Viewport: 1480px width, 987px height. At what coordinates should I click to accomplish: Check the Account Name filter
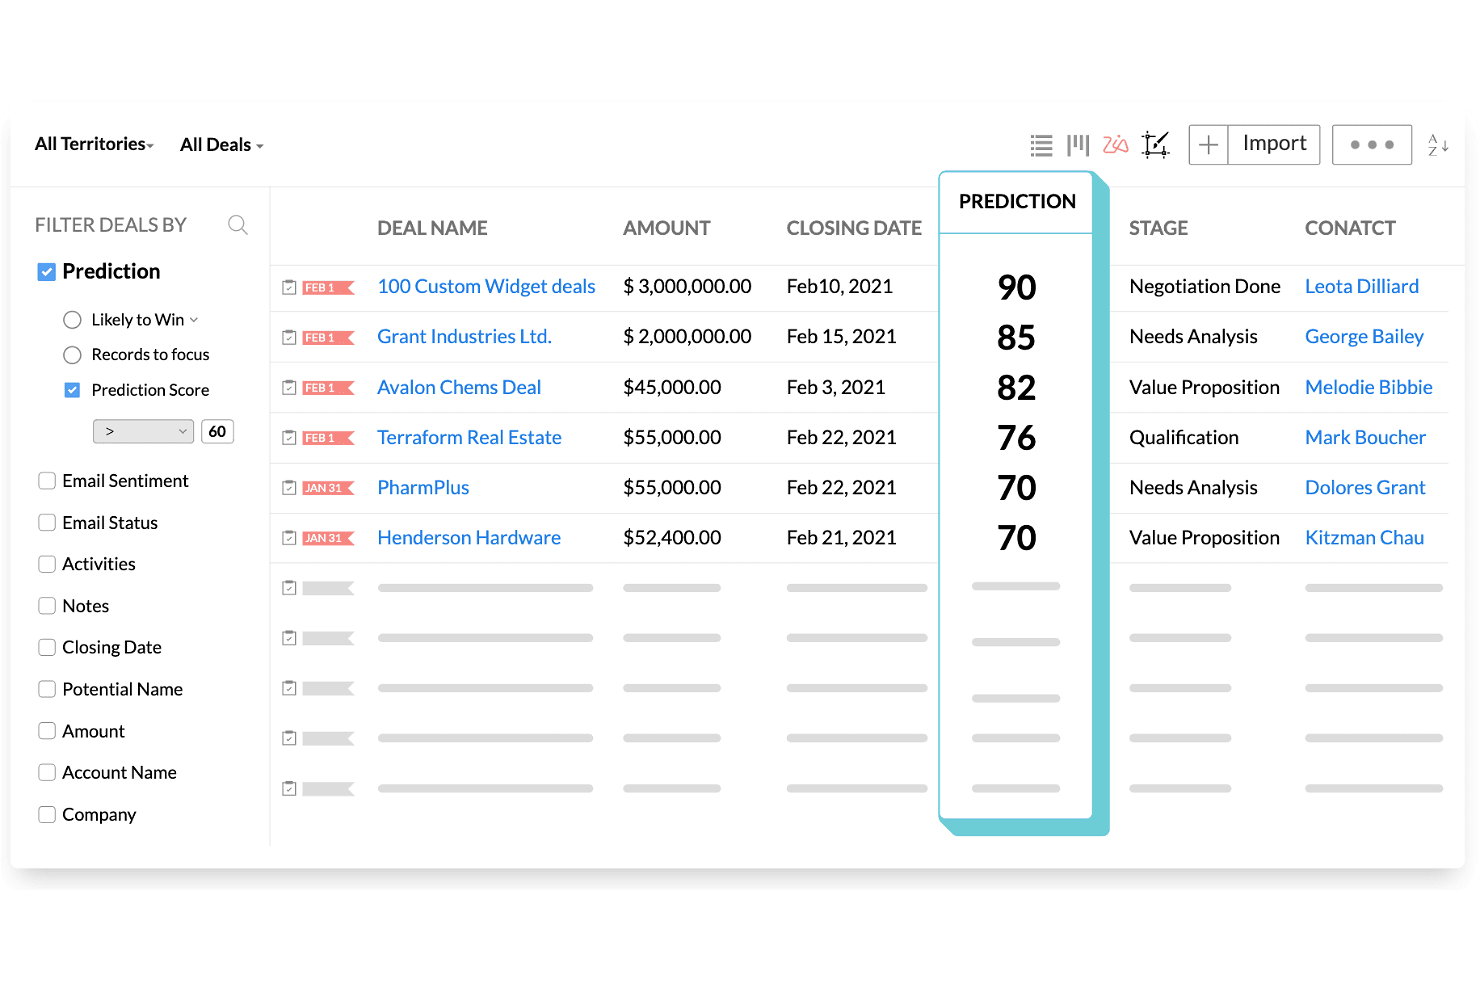click(47, 773)
